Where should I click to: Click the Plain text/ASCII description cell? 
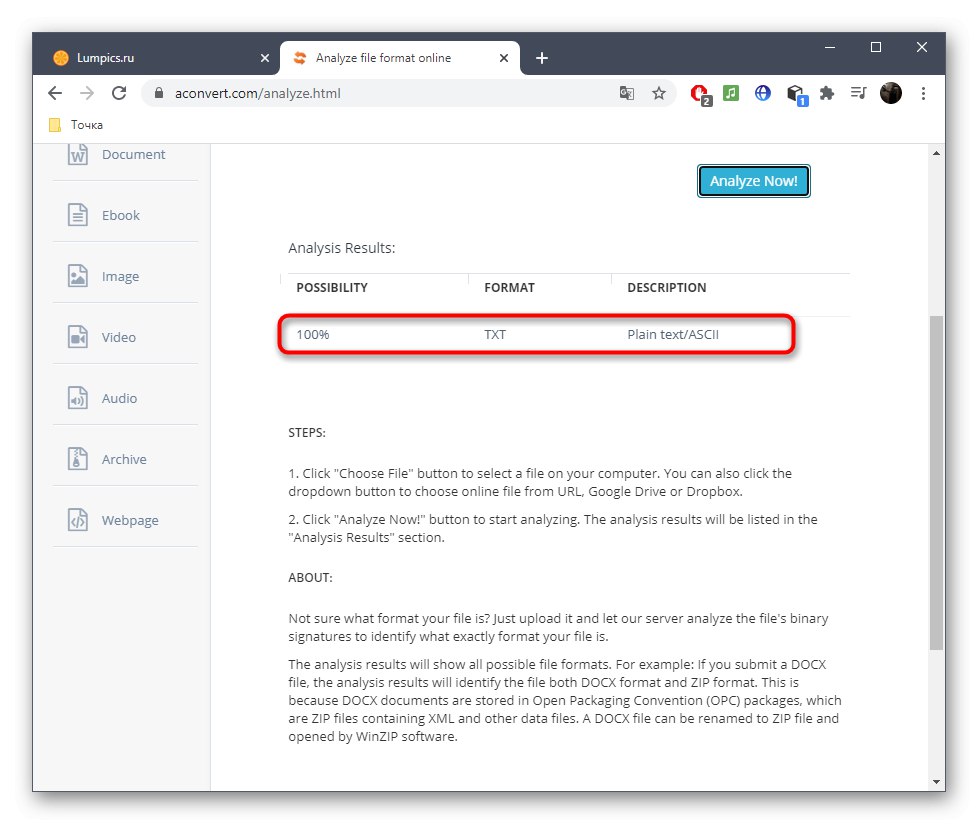[x=673, y=334]
